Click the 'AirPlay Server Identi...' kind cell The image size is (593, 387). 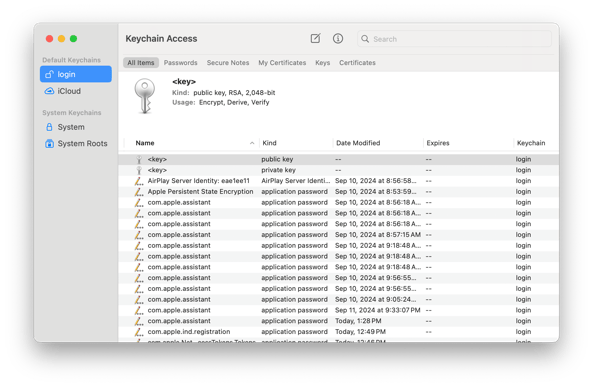pyautogui.click(x=295, y=181)
